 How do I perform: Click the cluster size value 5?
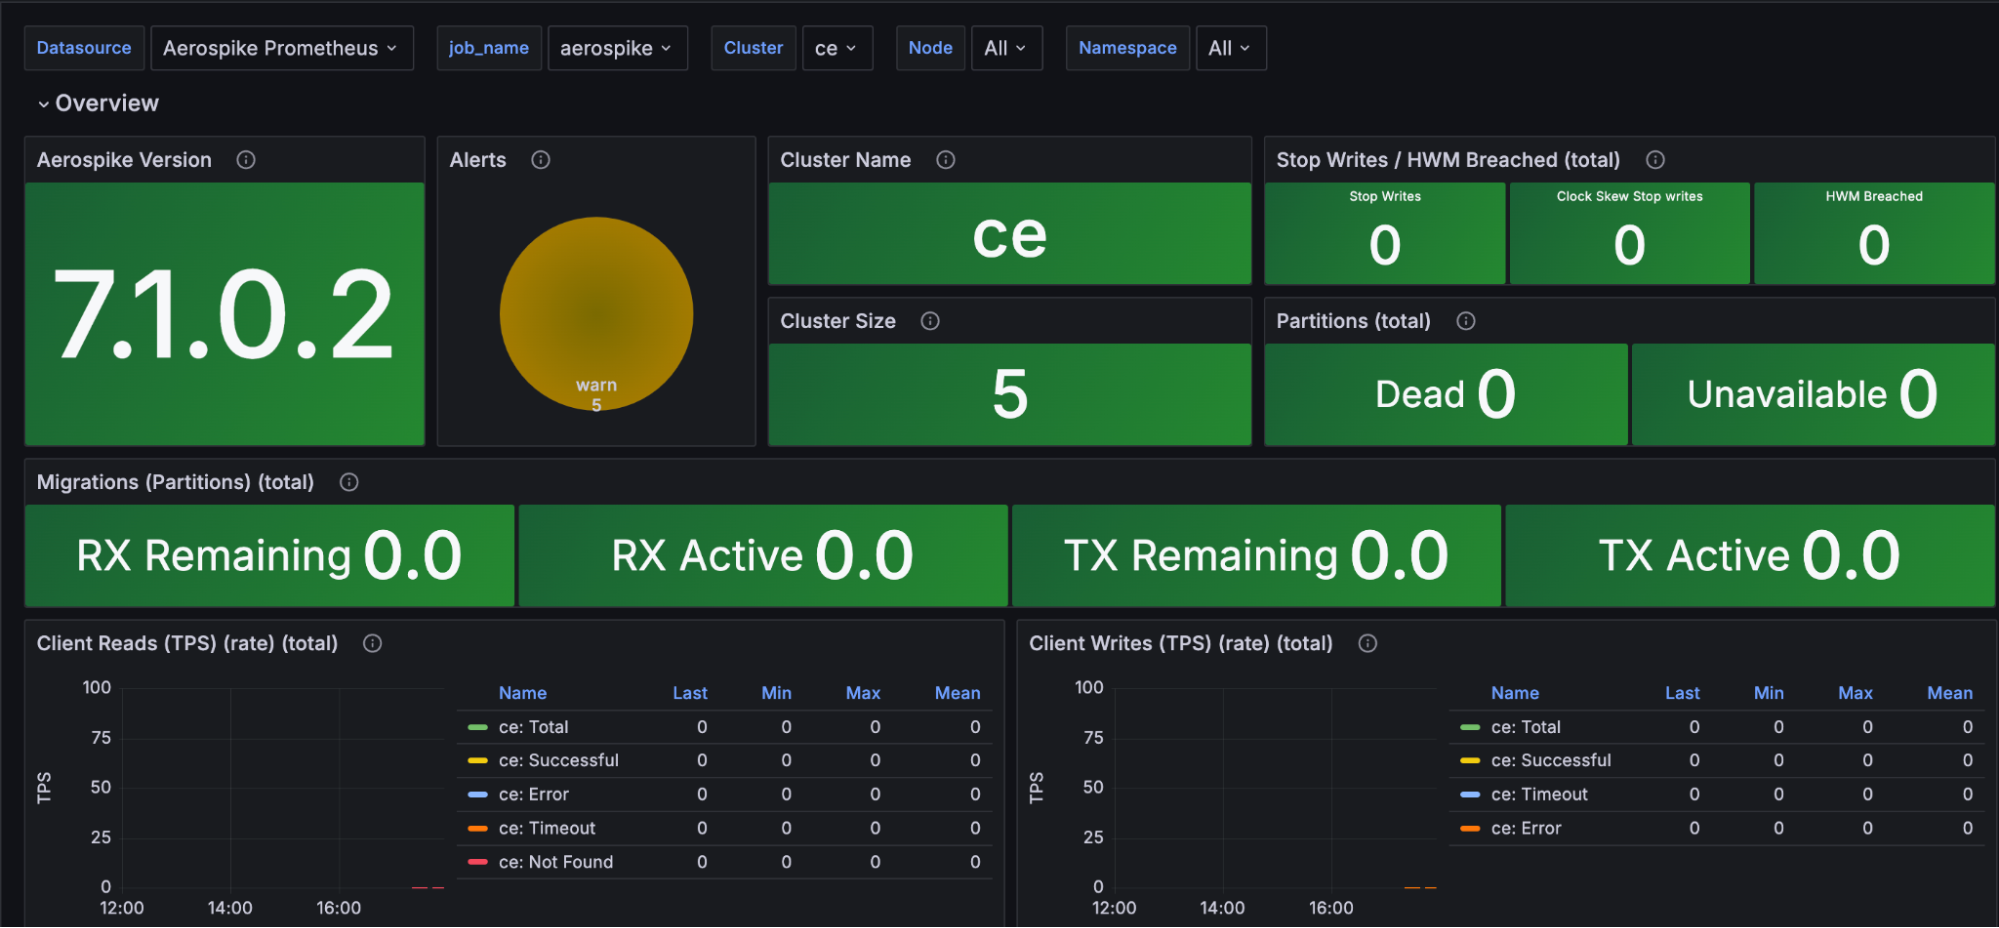[1010, 394]
